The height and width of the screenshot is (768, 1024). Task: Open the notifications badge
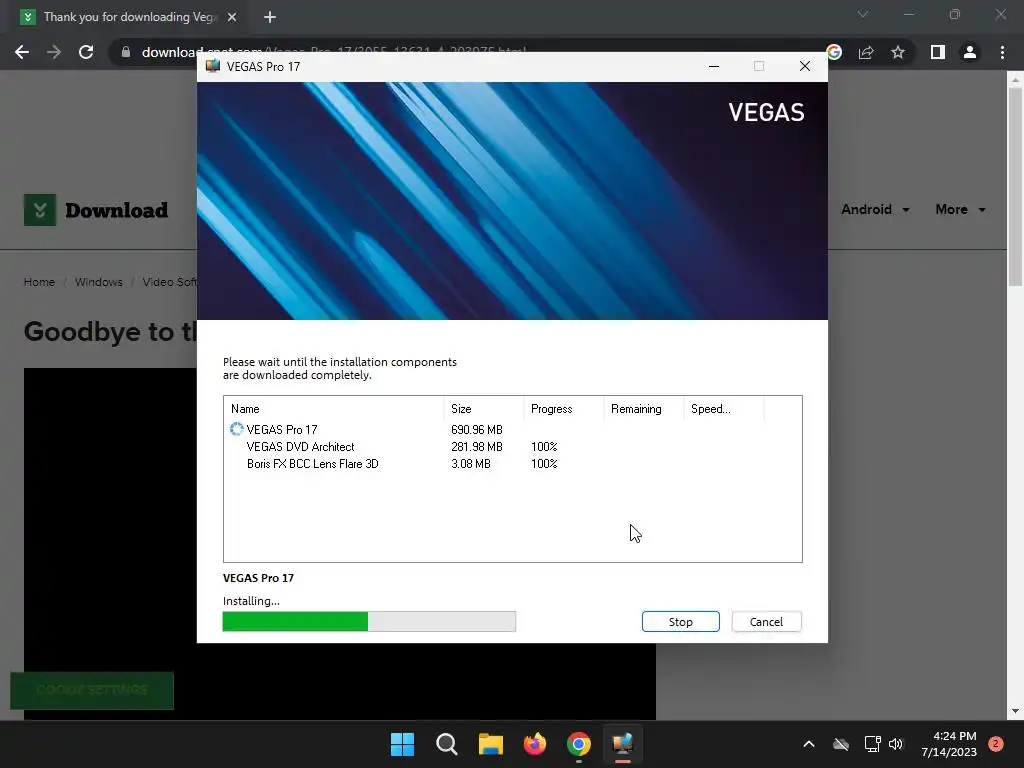click(x=996, y=744)
